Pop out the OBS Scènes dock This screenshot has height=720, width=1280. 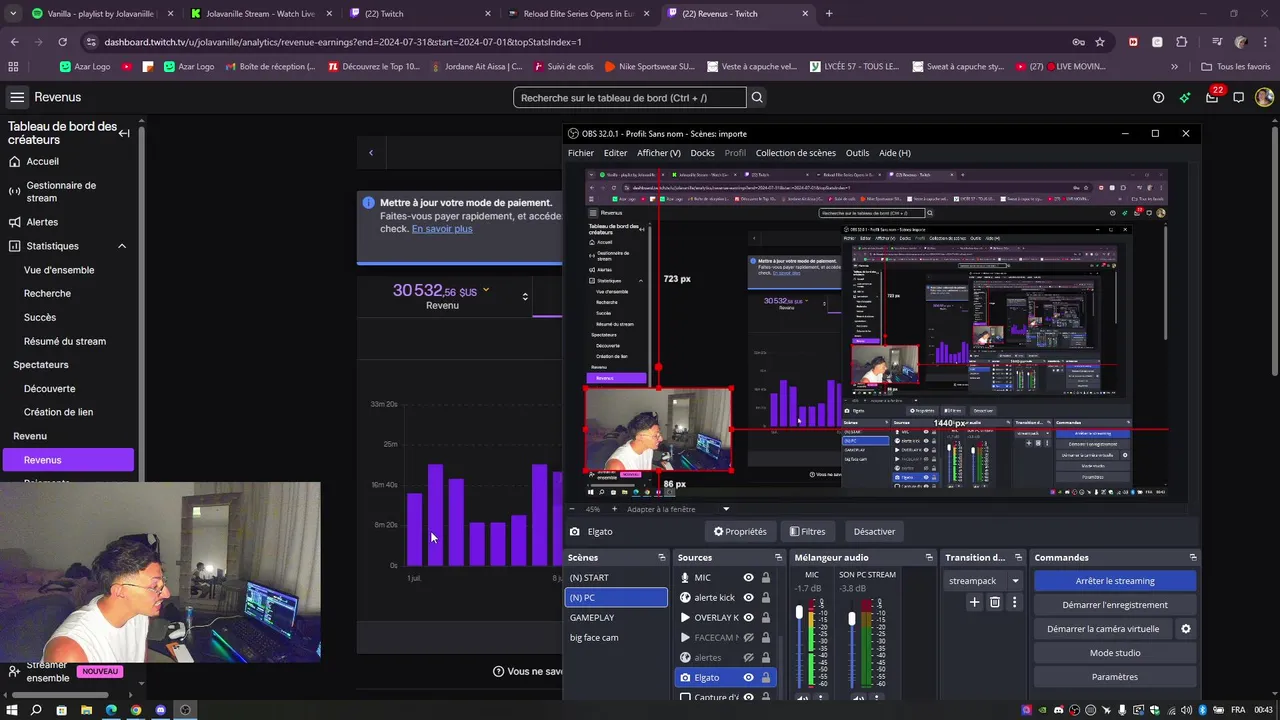pyautogui.click(x=661, y=558)
